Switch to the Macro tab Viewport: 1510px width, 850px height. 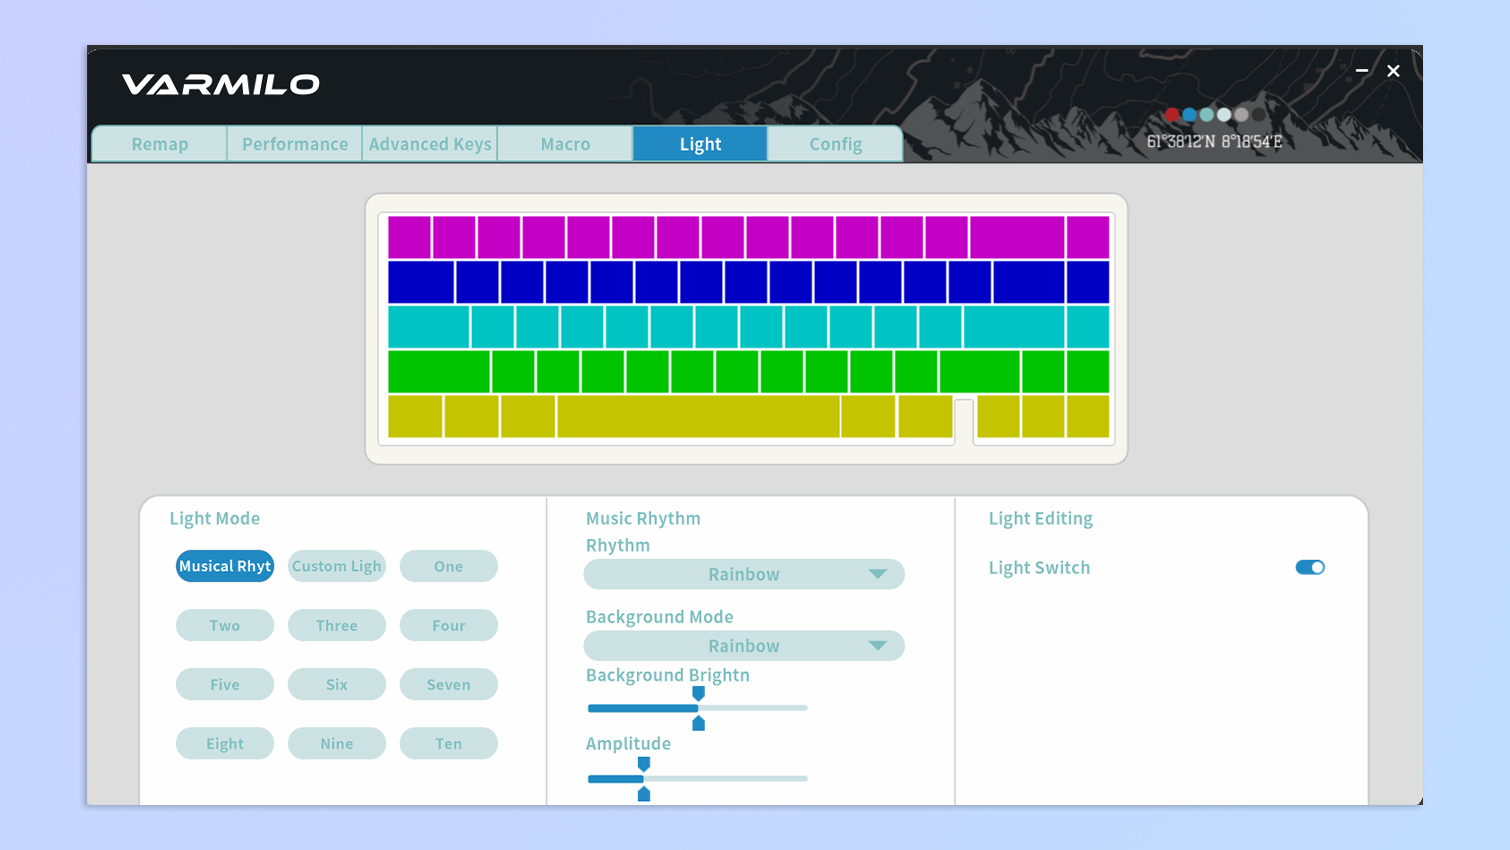click(x=565, y=144)
